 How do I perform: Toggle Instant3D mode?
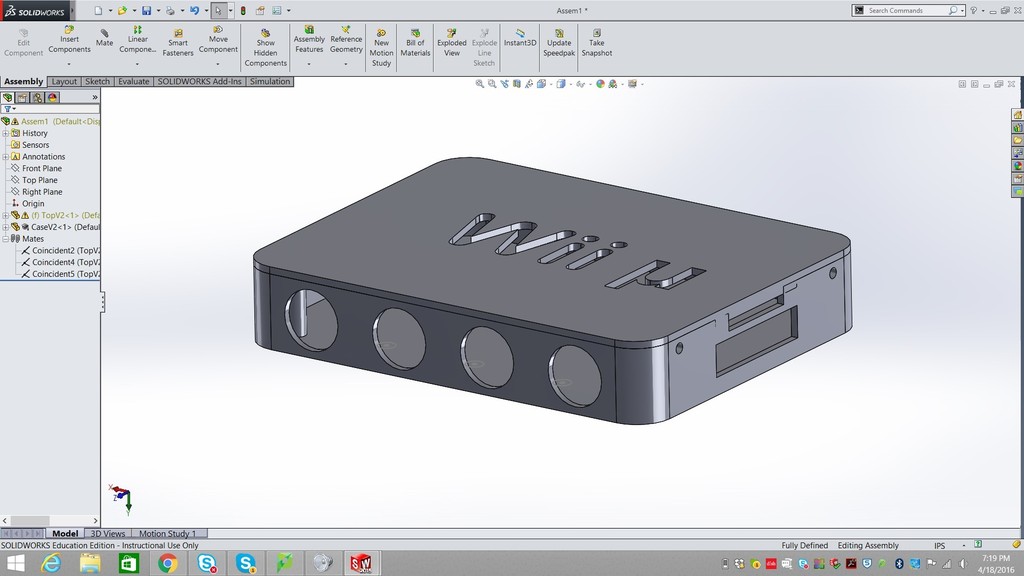pos(520,38)
